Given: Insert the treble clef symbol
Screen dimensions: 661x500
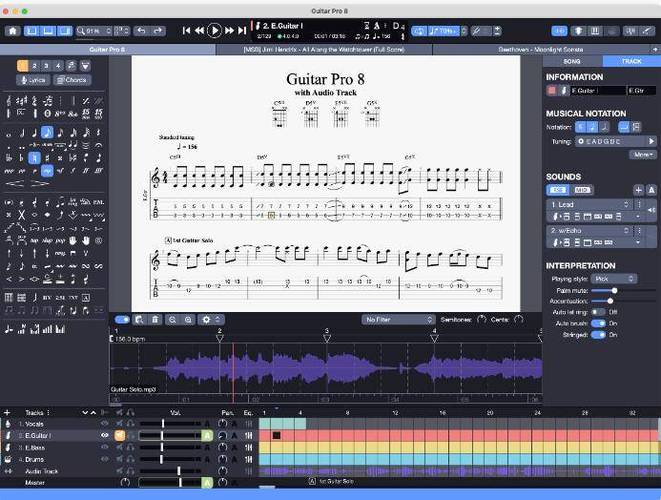Looking at the screenshot, I should click(x=9, y=101).
